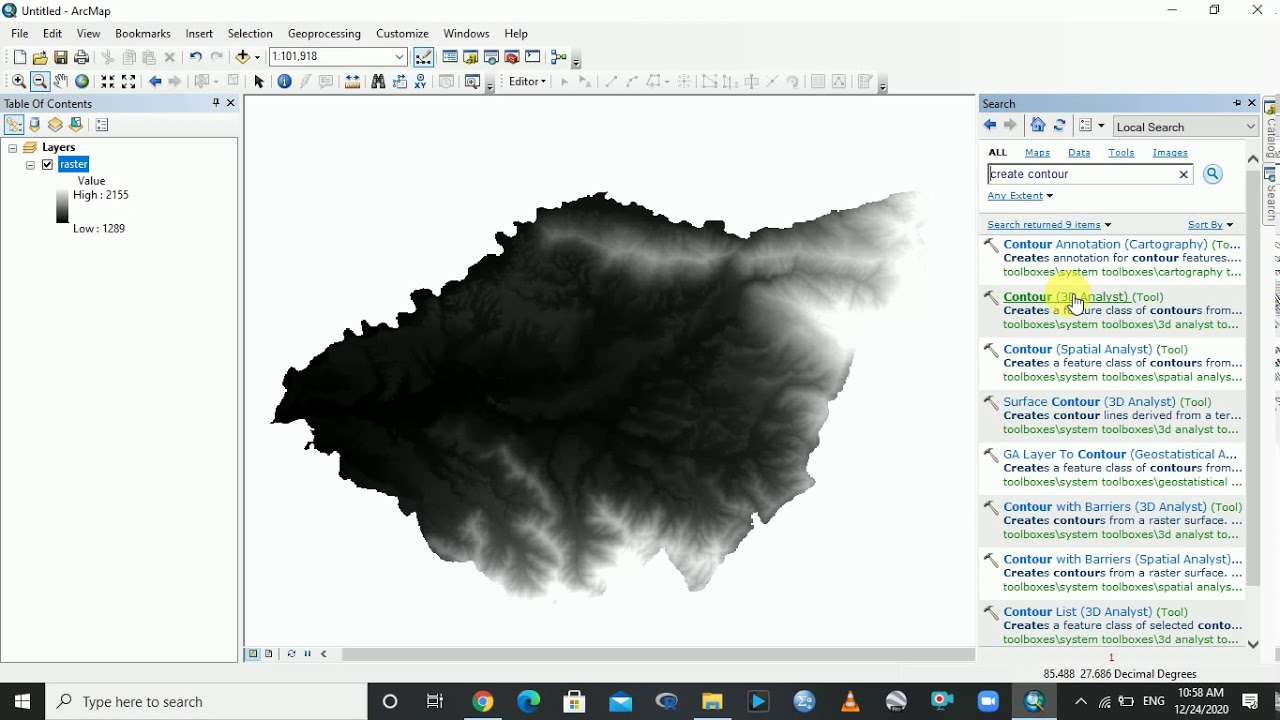Switch to Layout View at map bottom

pyautogui.click(x=269, y=654)
